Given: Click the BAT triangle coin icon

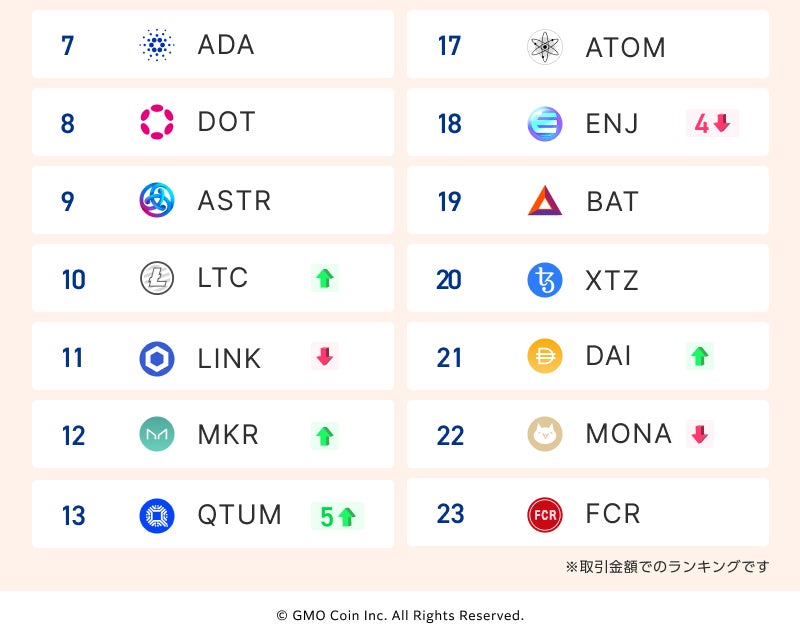Looking at the screenshot, I should [x=545, y=201].
